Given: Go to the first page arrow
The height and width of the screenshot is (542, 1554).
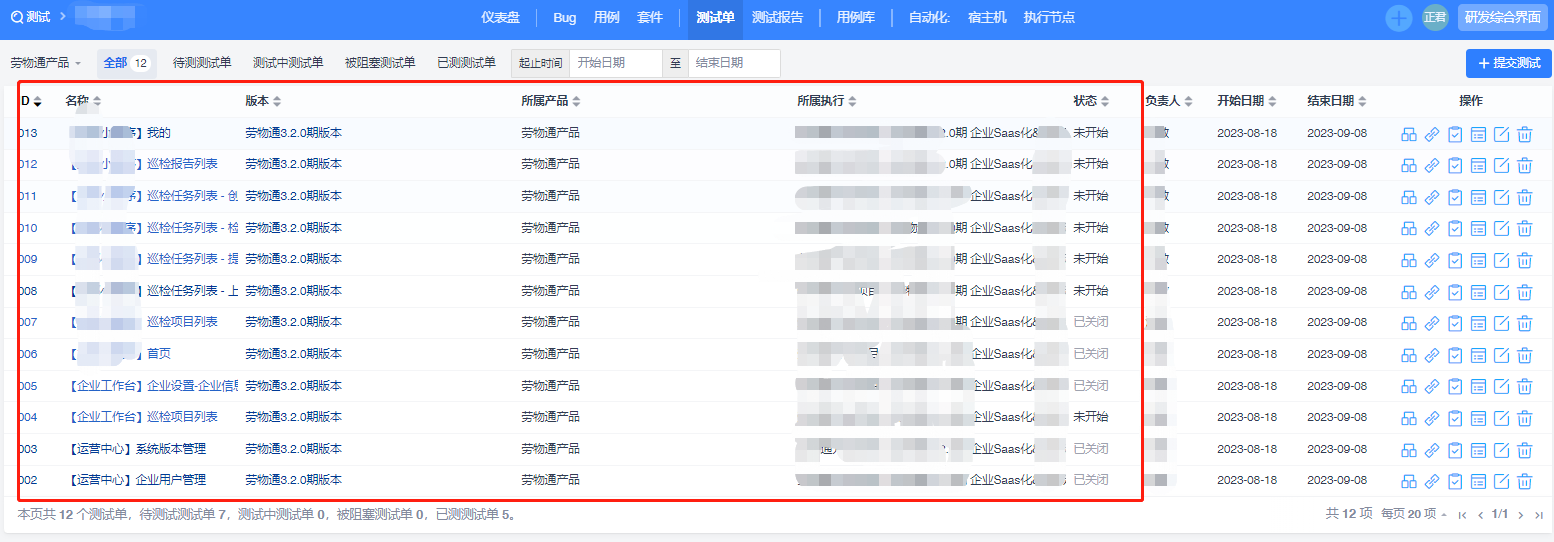Looking at the screenshot, I should tap(1462, 514).
